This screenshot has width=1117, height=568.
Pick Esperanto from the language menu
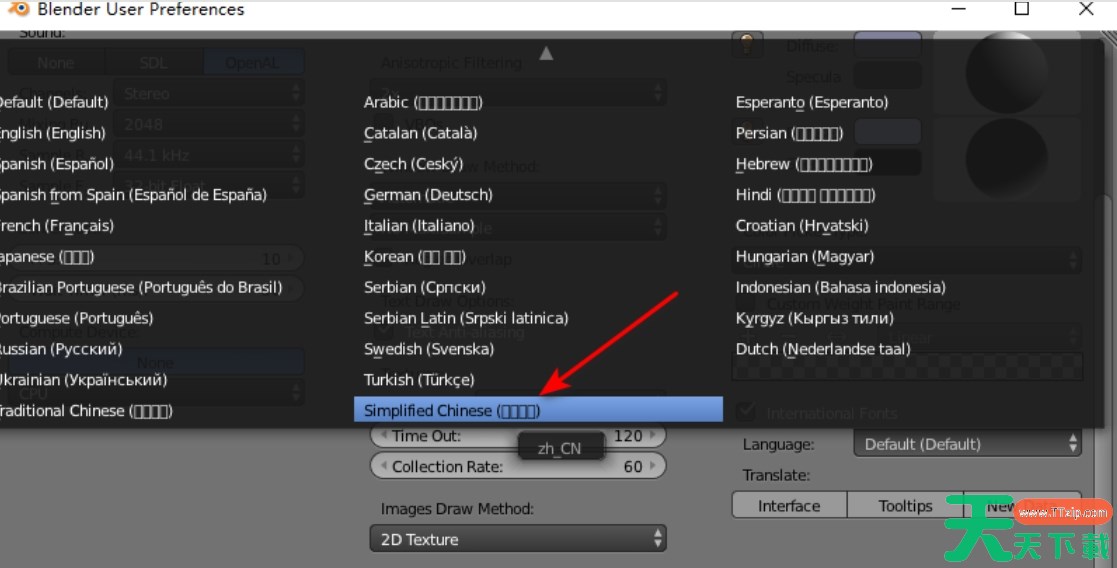811,102
